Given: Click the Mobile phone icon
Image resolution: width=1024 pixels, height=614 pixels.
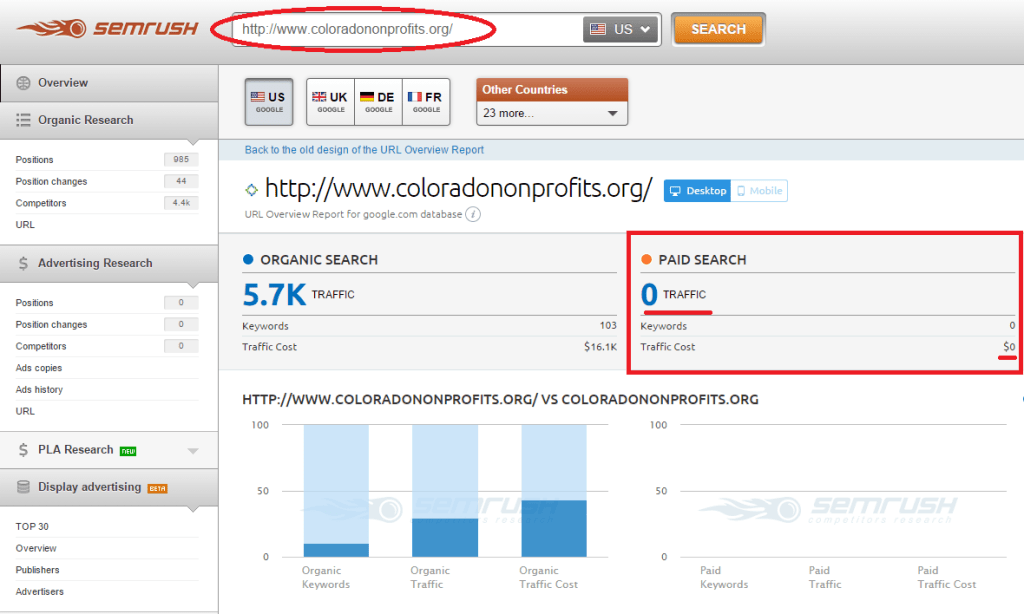Looking at the screenshot, I should (x=741, y=191).
